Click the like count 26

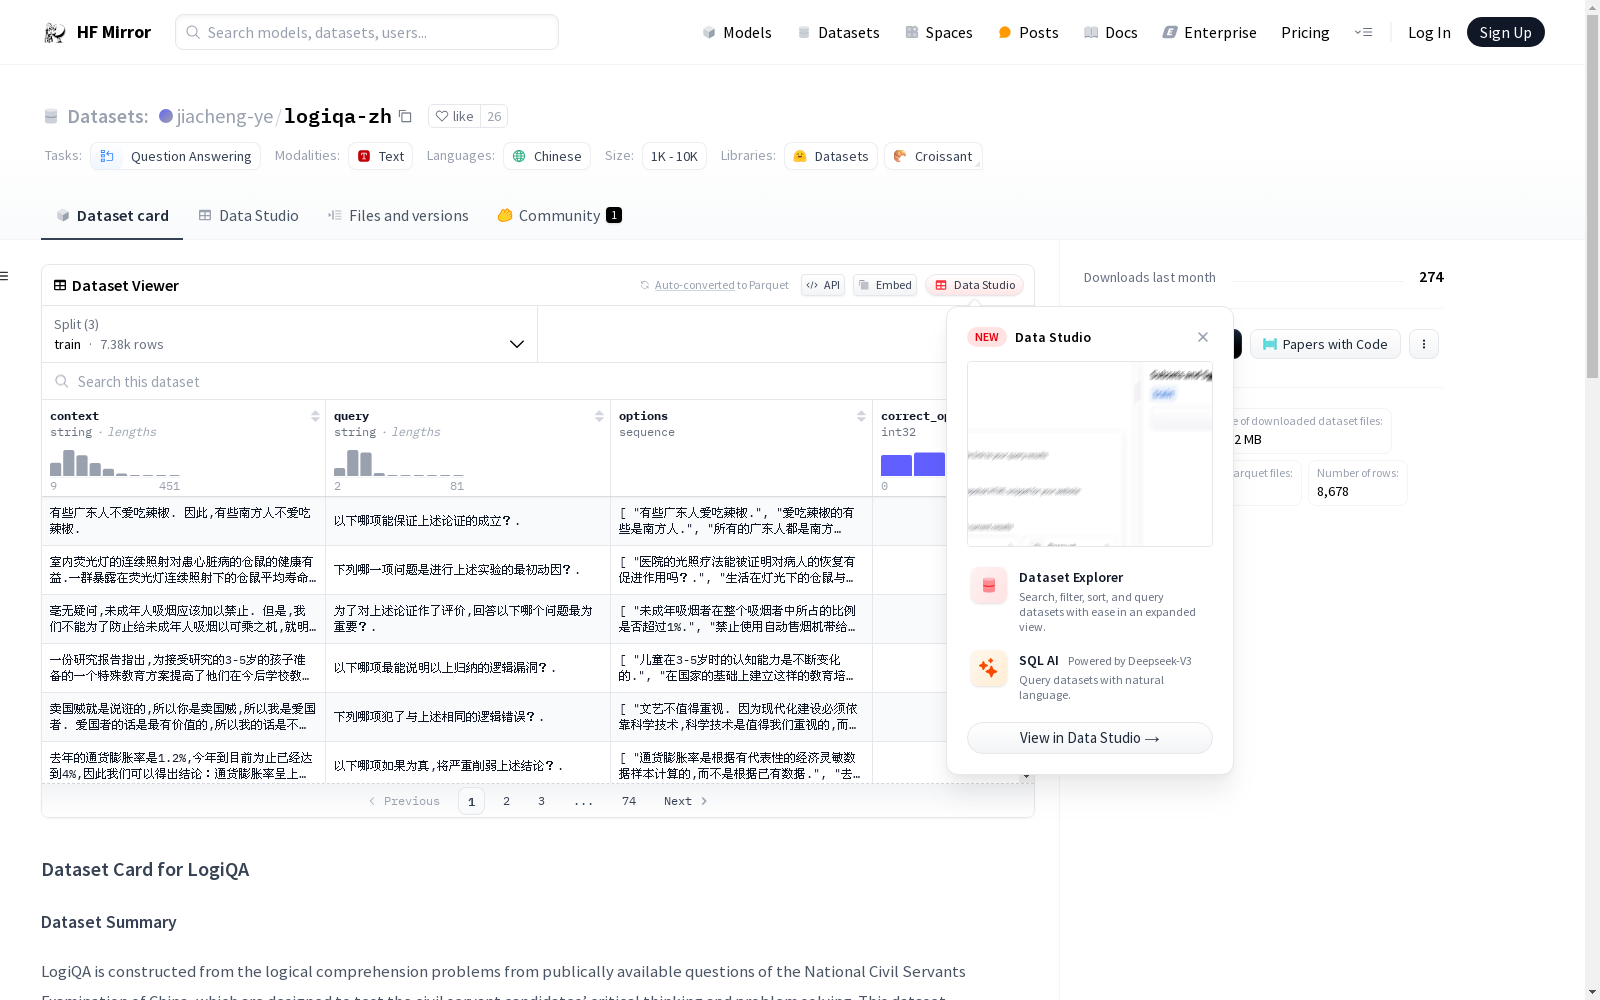click(494, 116)
